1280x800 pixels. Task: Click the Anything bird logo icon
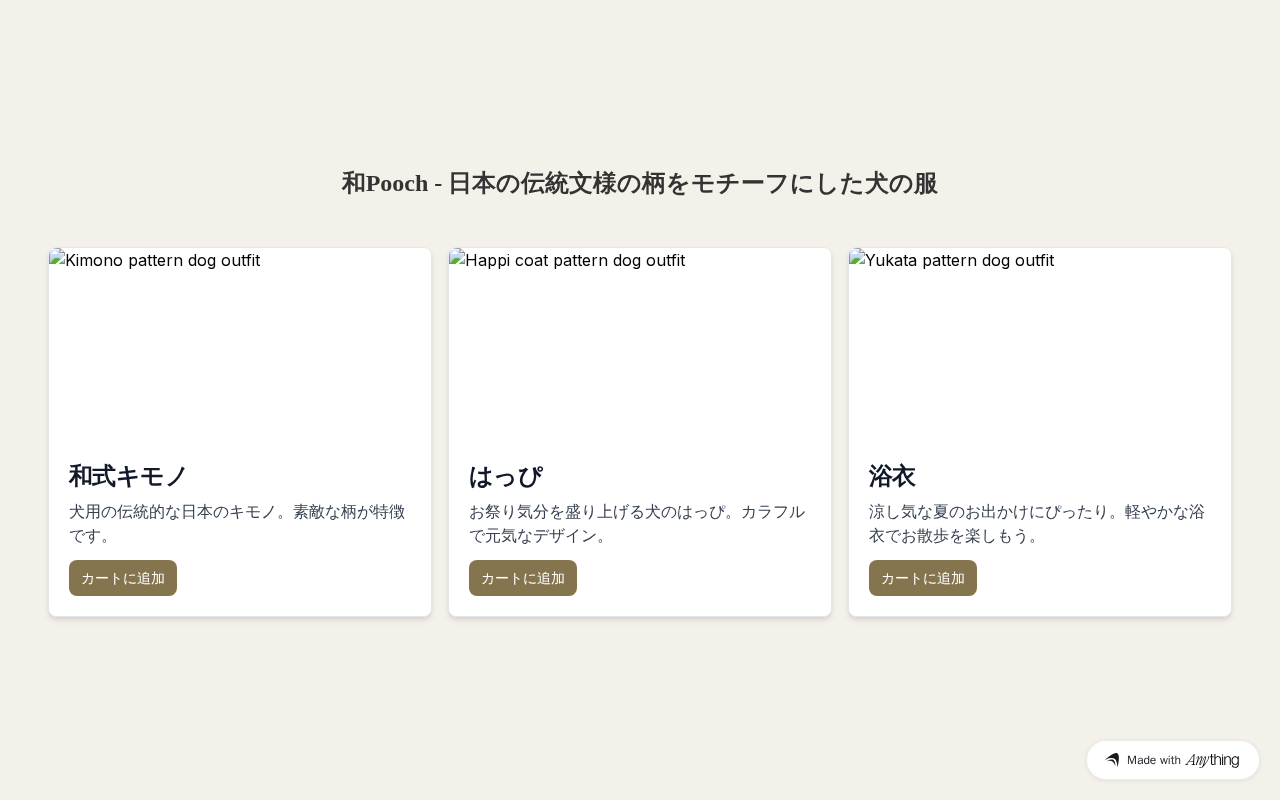(1112, 760)
